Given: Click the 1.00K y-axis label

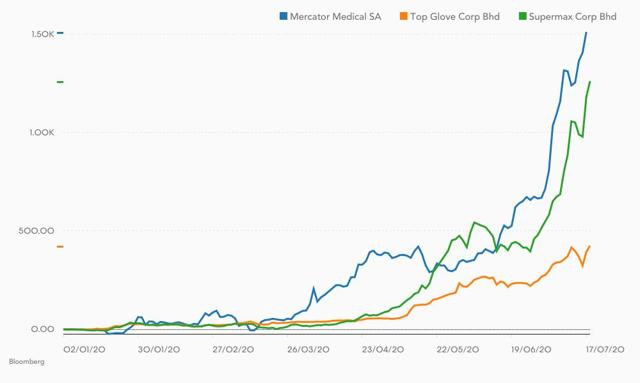Looking at the screenshot, I should pyautogui.click(x=42, y=133).
